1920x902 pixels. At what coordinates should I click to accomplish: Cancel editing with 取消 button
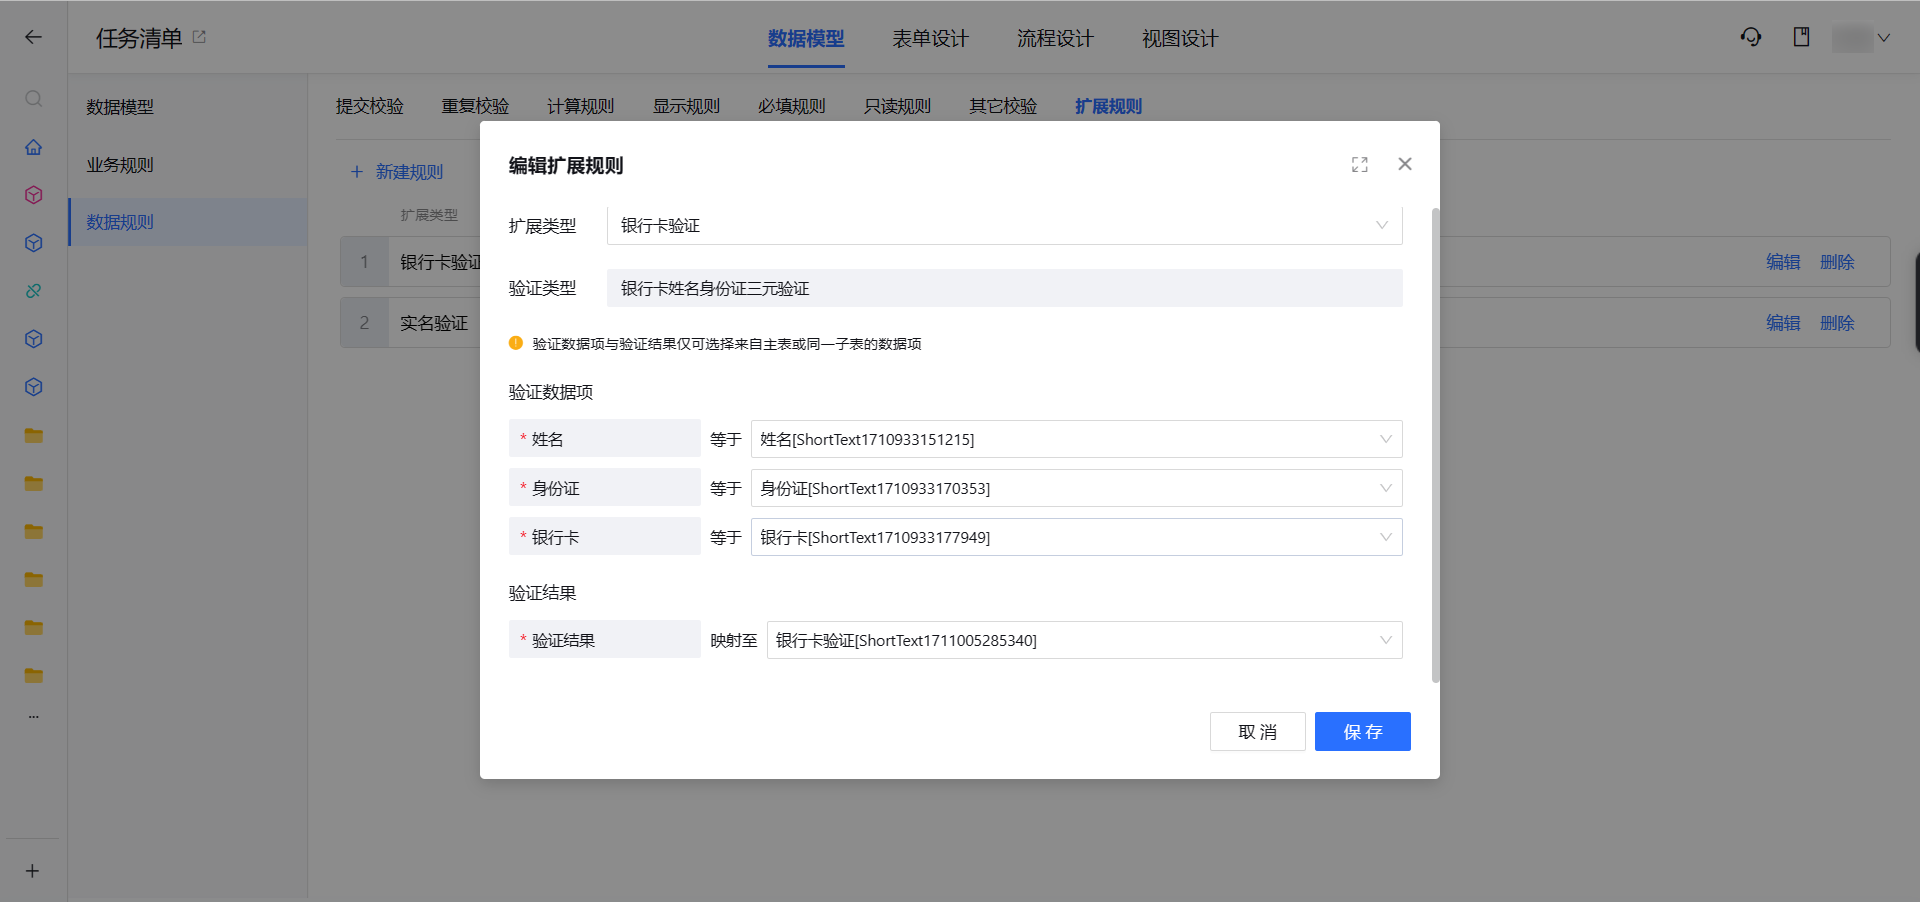click(x=1258, y=732)
